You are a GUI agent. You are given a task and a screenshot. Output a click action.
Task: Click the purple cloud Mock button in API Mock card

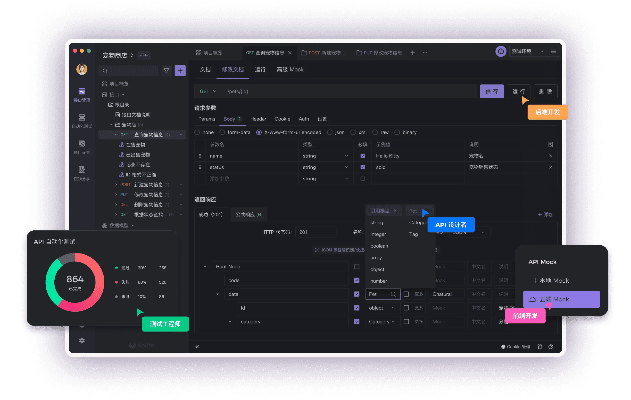click(x=561, y=299)
